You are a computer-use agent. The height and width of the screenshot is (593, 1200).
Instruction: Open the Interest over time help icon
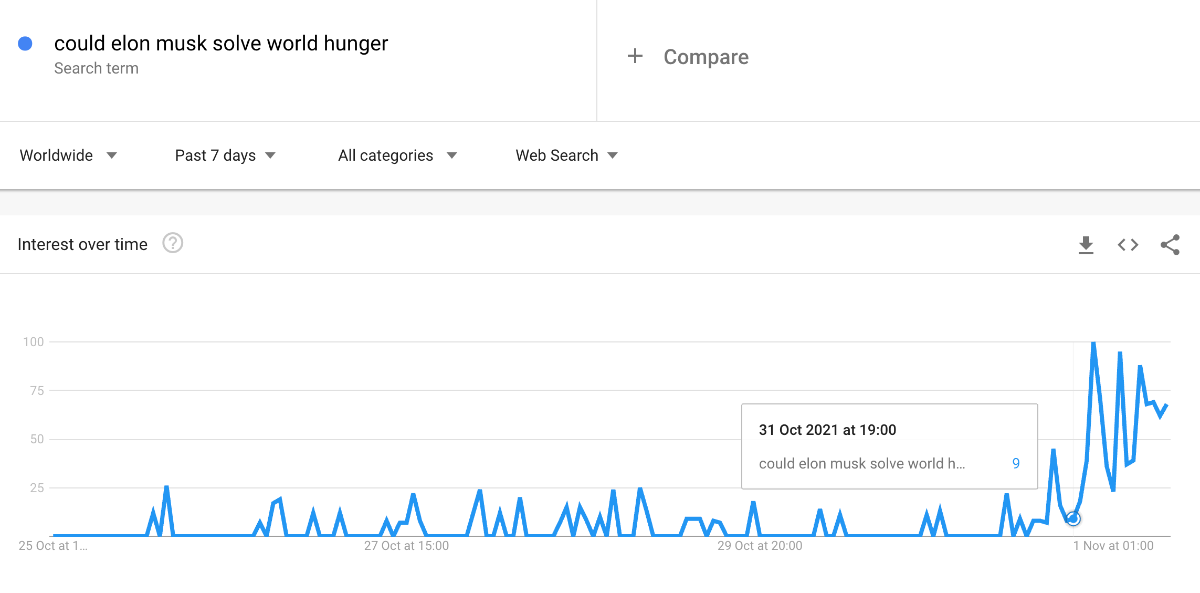click(173, 243)
